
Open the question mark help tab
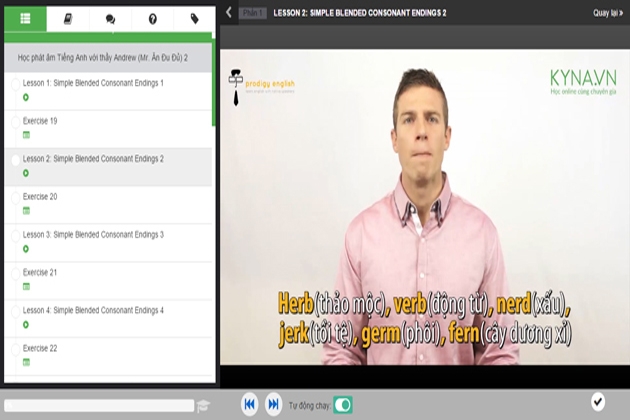(x=153, y=18)
